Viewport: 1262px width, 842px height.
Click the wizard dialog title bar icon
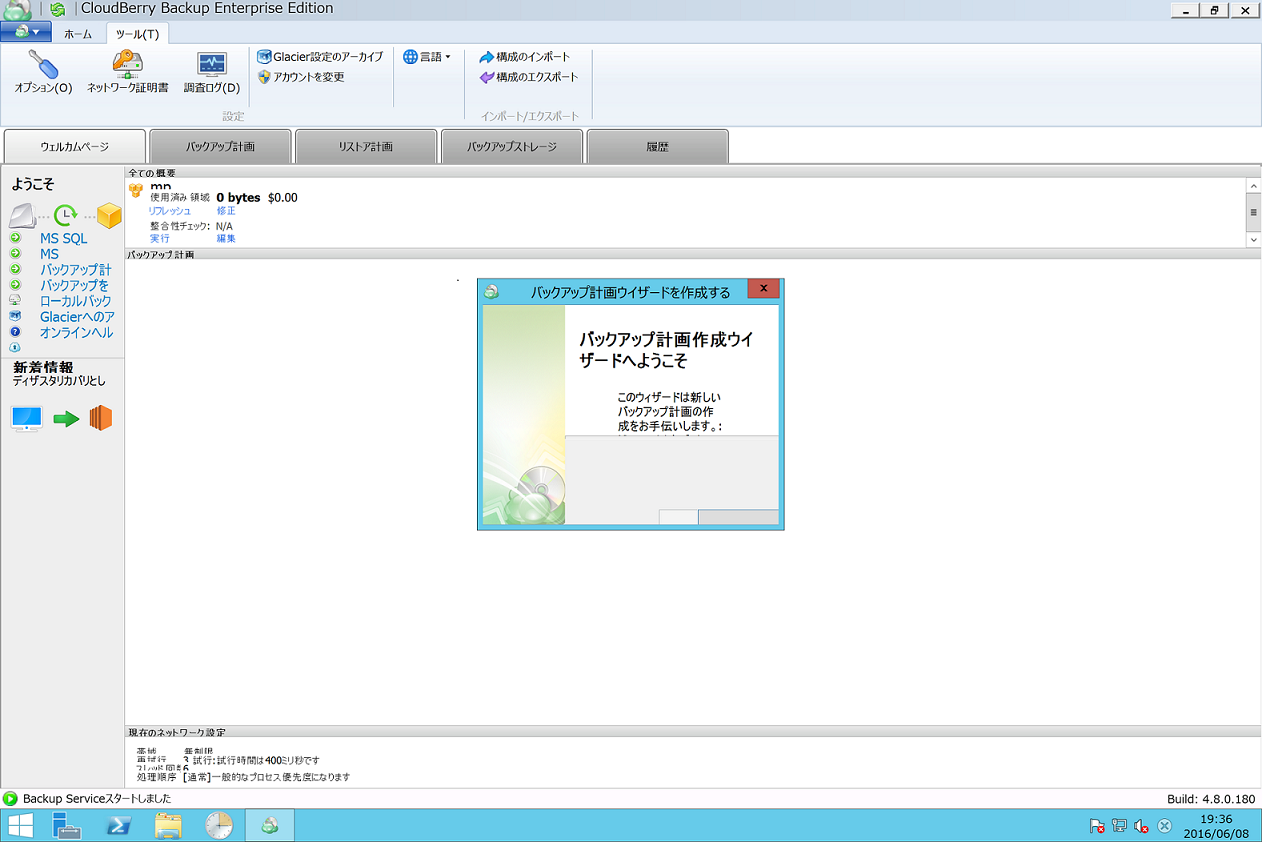(x=491, y=292)
